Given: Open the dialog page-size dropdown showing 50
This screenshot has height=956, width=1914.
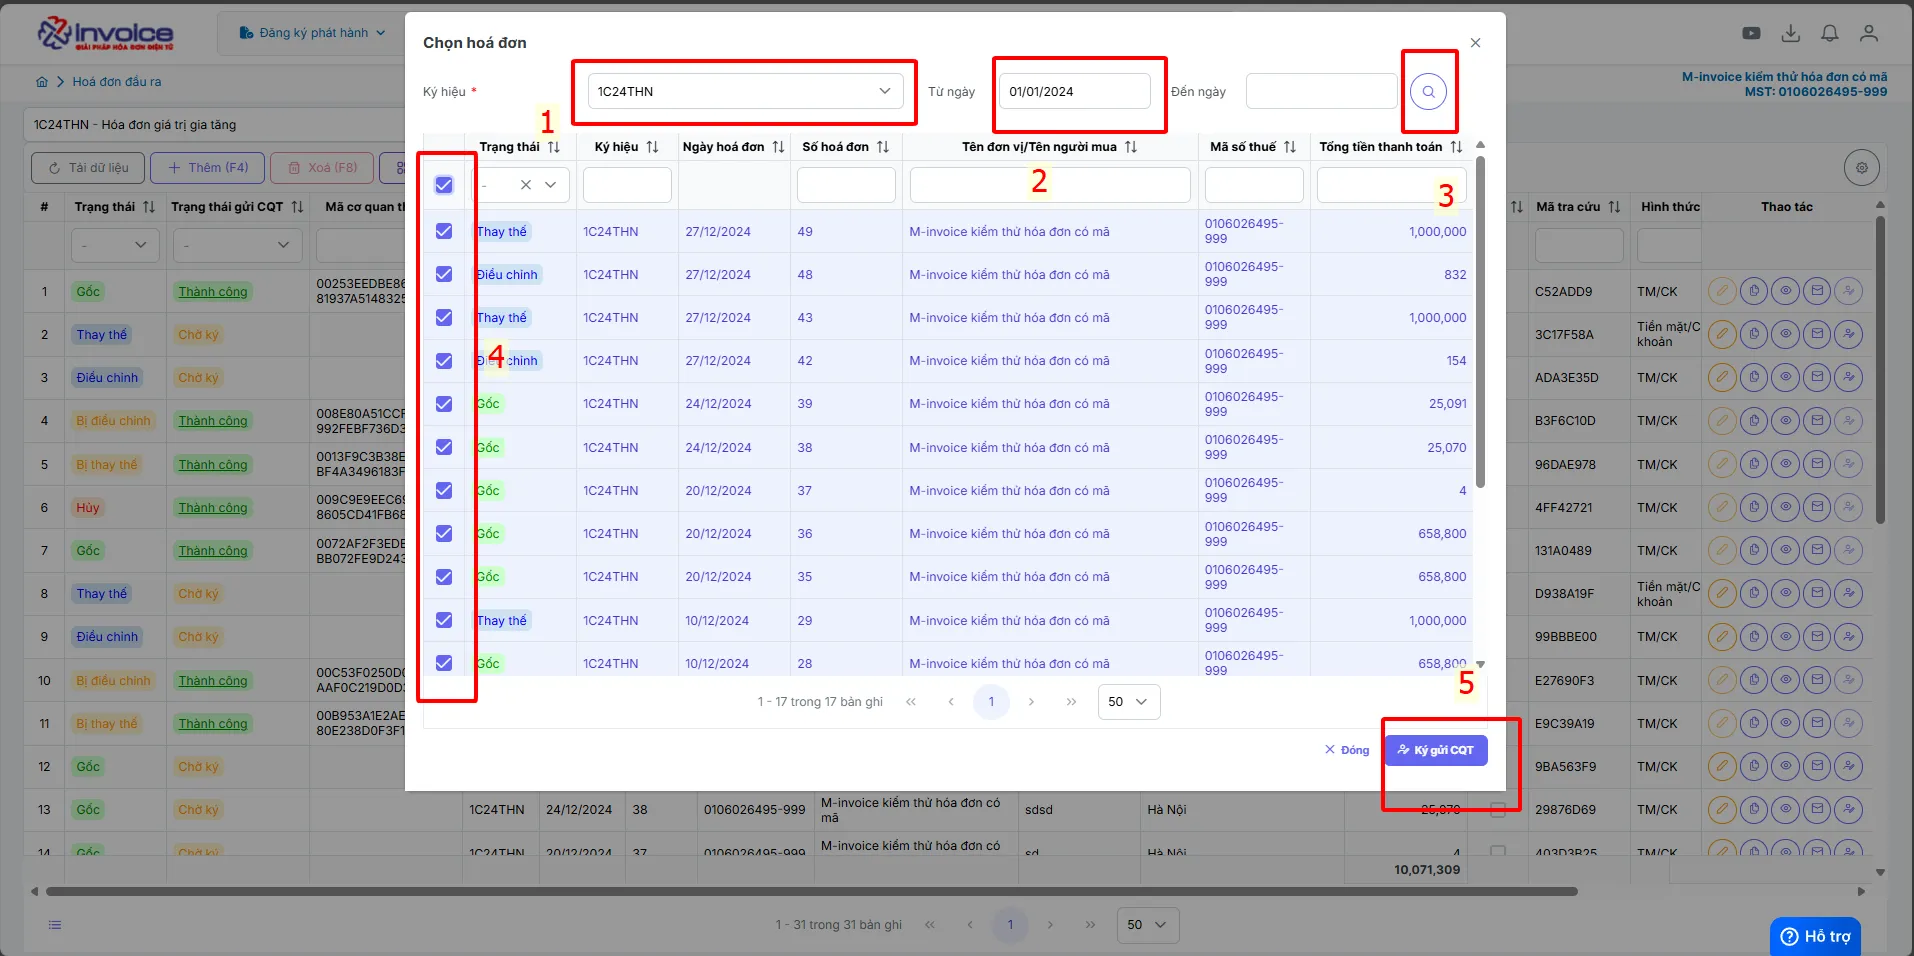Looking at the screenshot, I should (x=1129, y=702).
